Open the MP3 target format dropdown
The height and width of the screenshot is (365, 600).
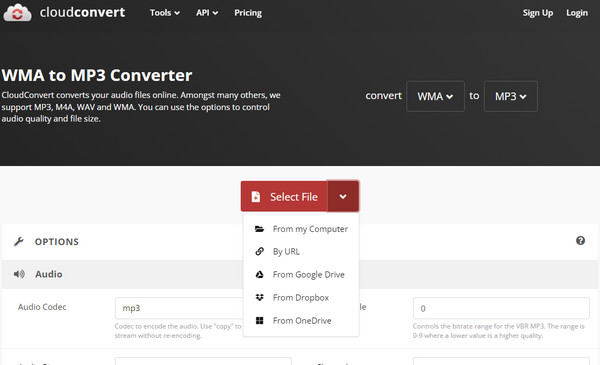click(x=510, y=96)
